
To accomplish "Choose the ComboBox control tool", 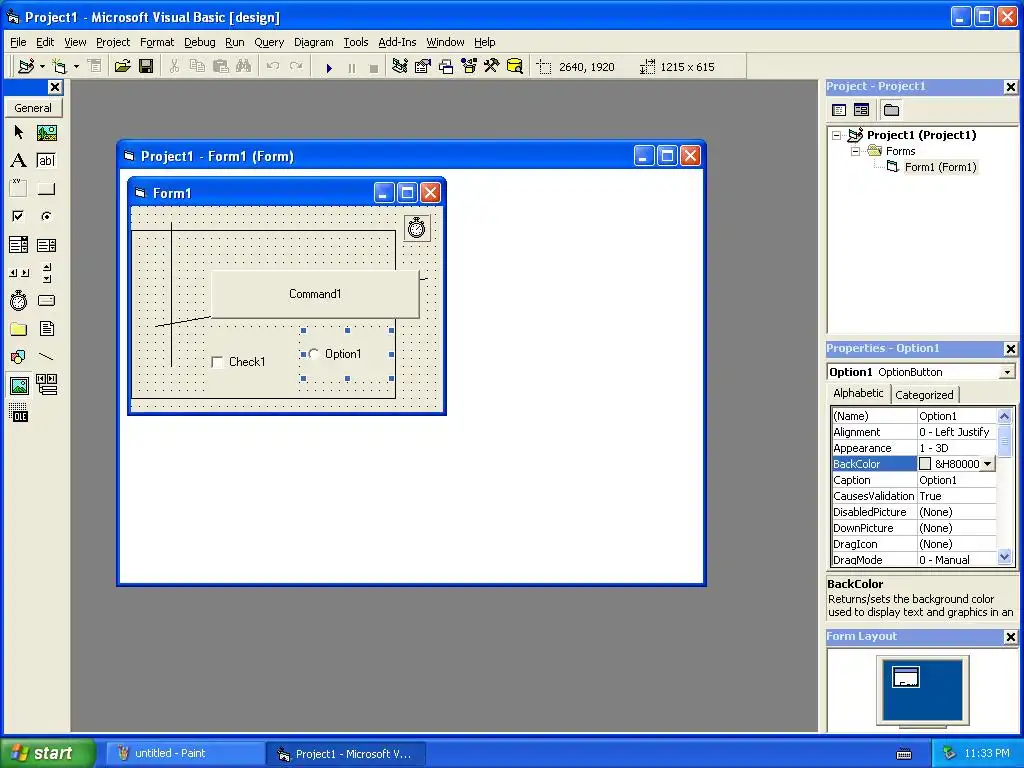I will pyautogui.click(x=18, y=245).
